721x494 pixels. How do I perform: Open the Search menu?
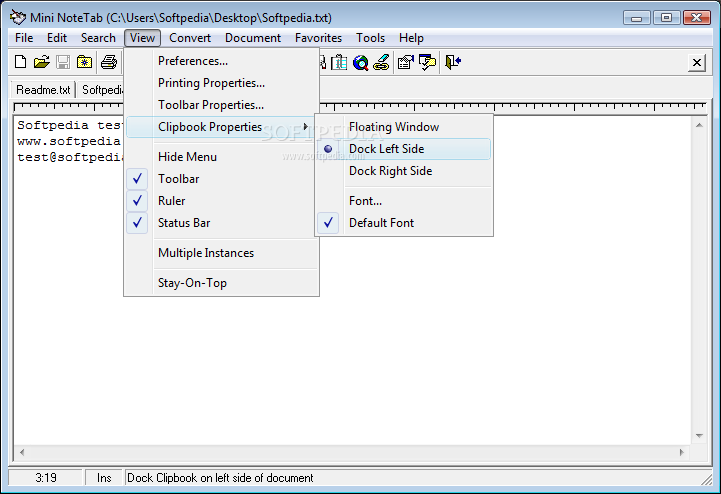pyautogui.click(x=98, y=38)
